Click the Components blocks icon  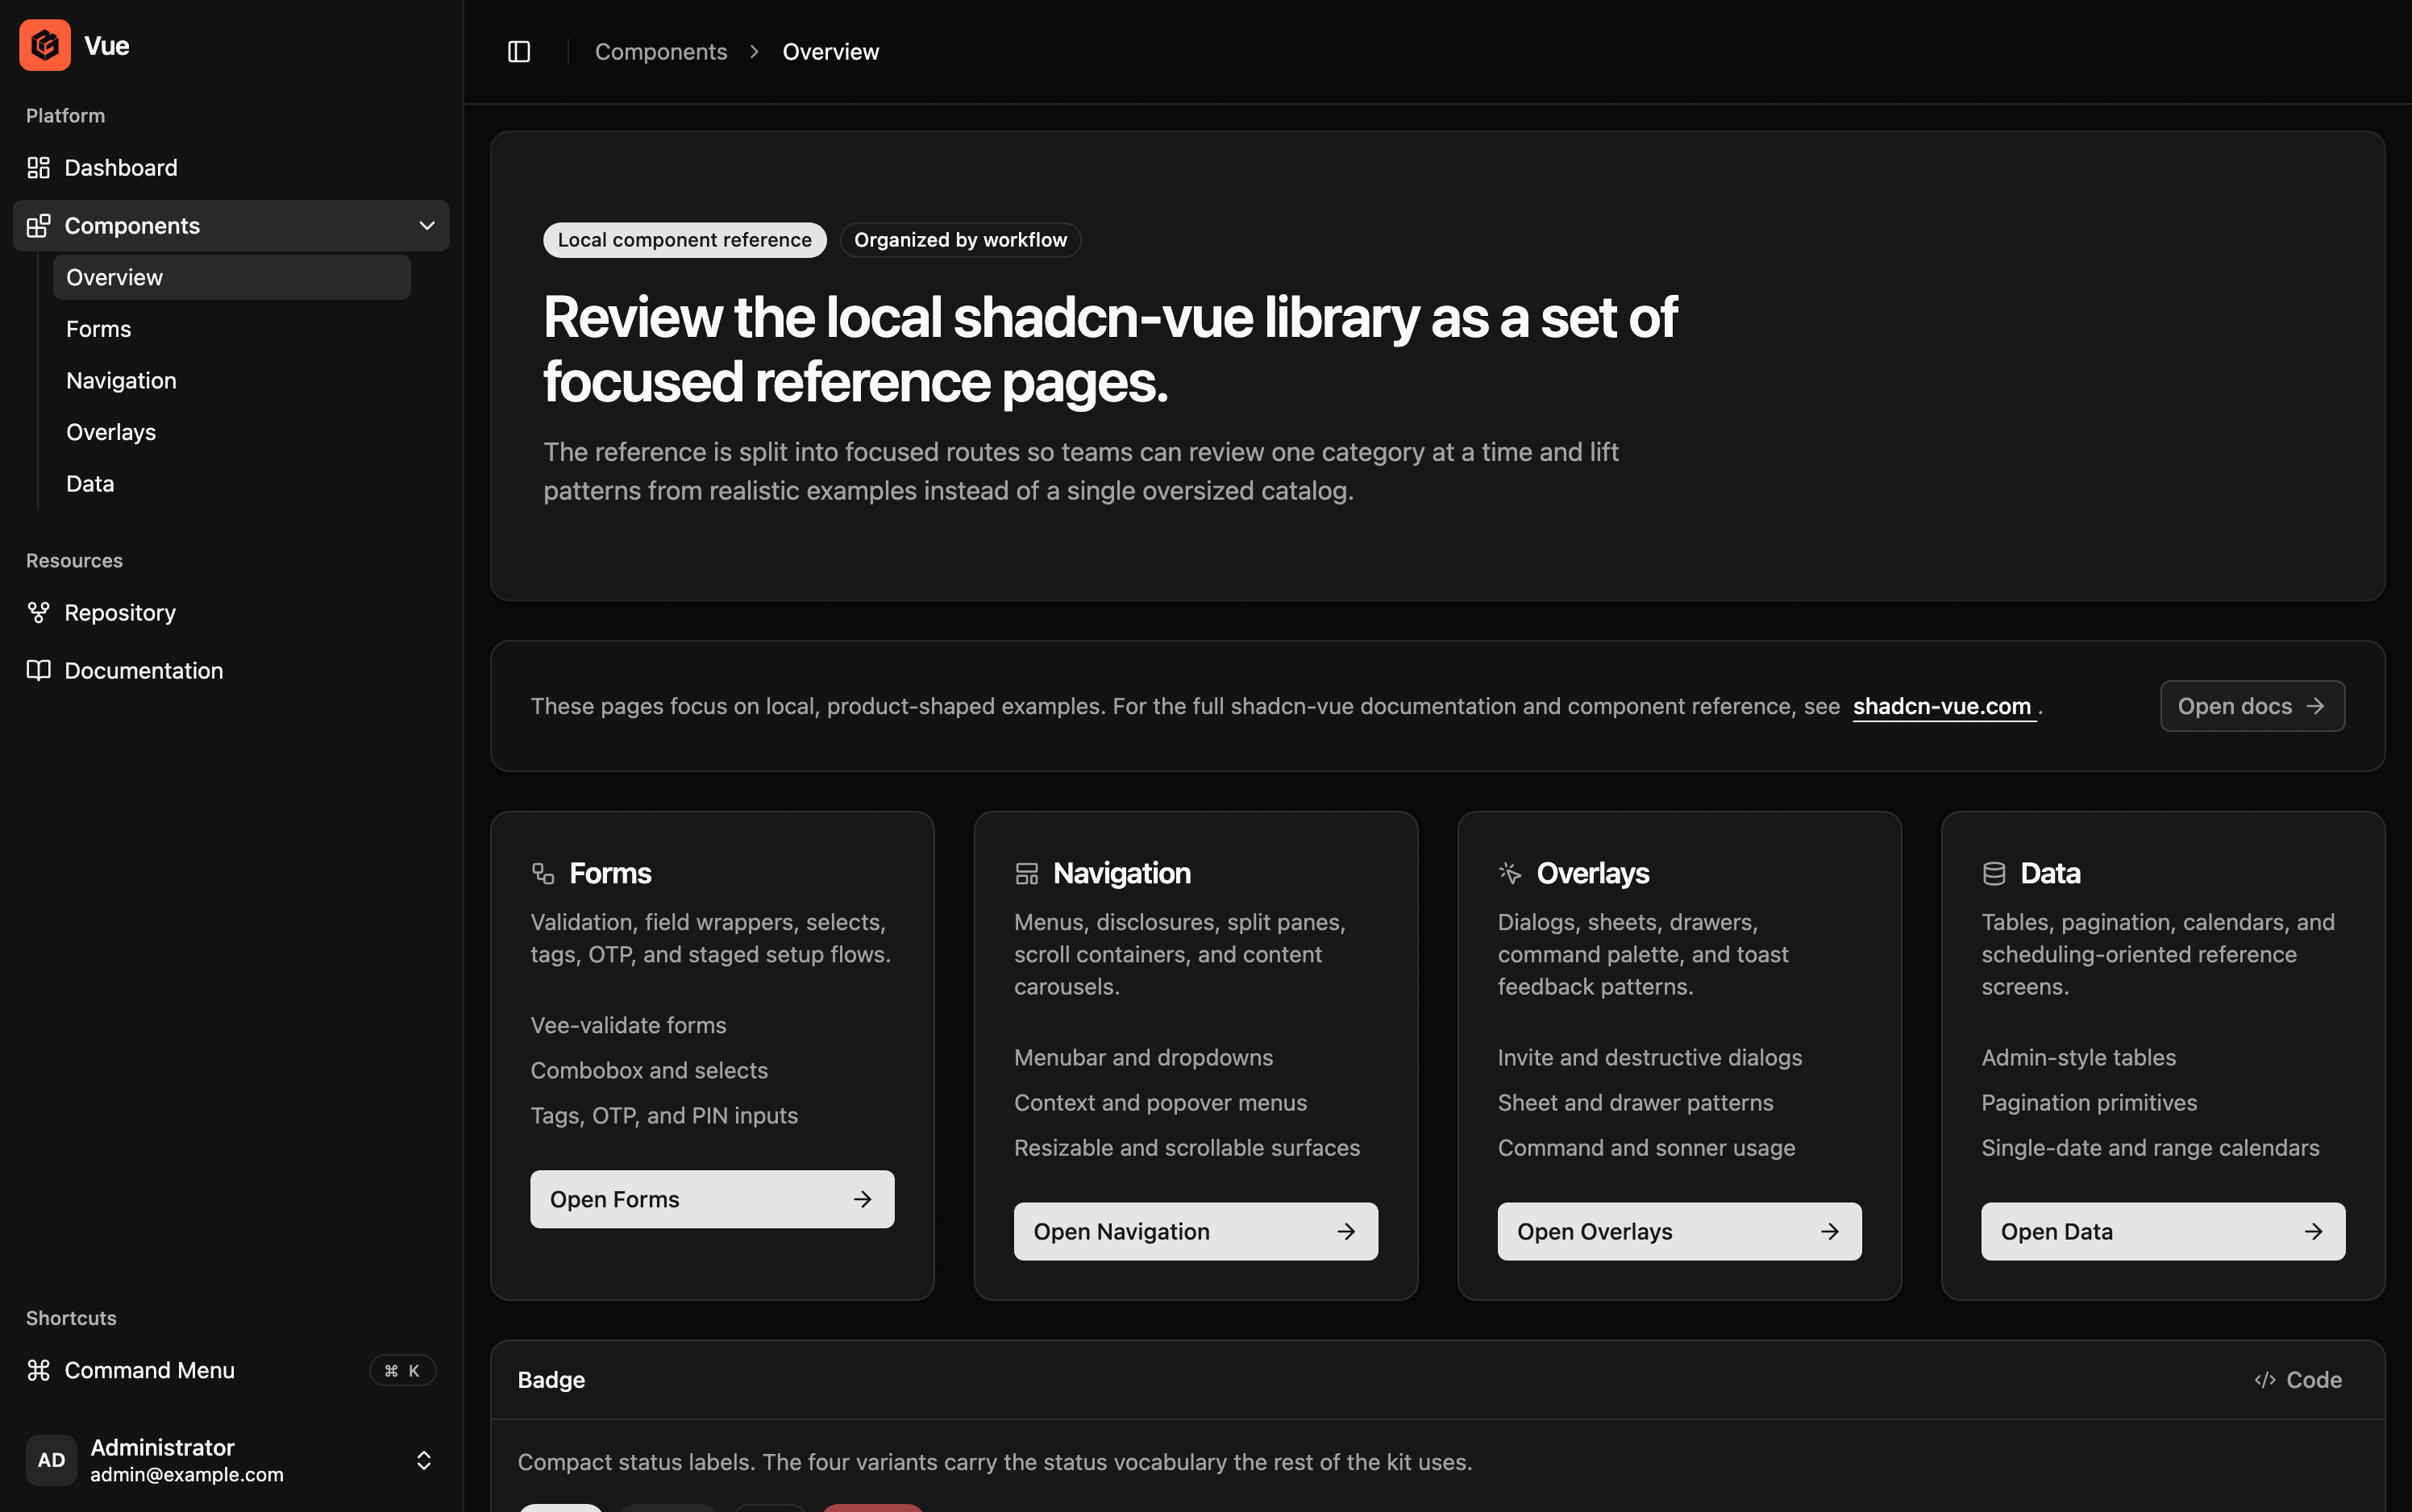click(38, 226)
